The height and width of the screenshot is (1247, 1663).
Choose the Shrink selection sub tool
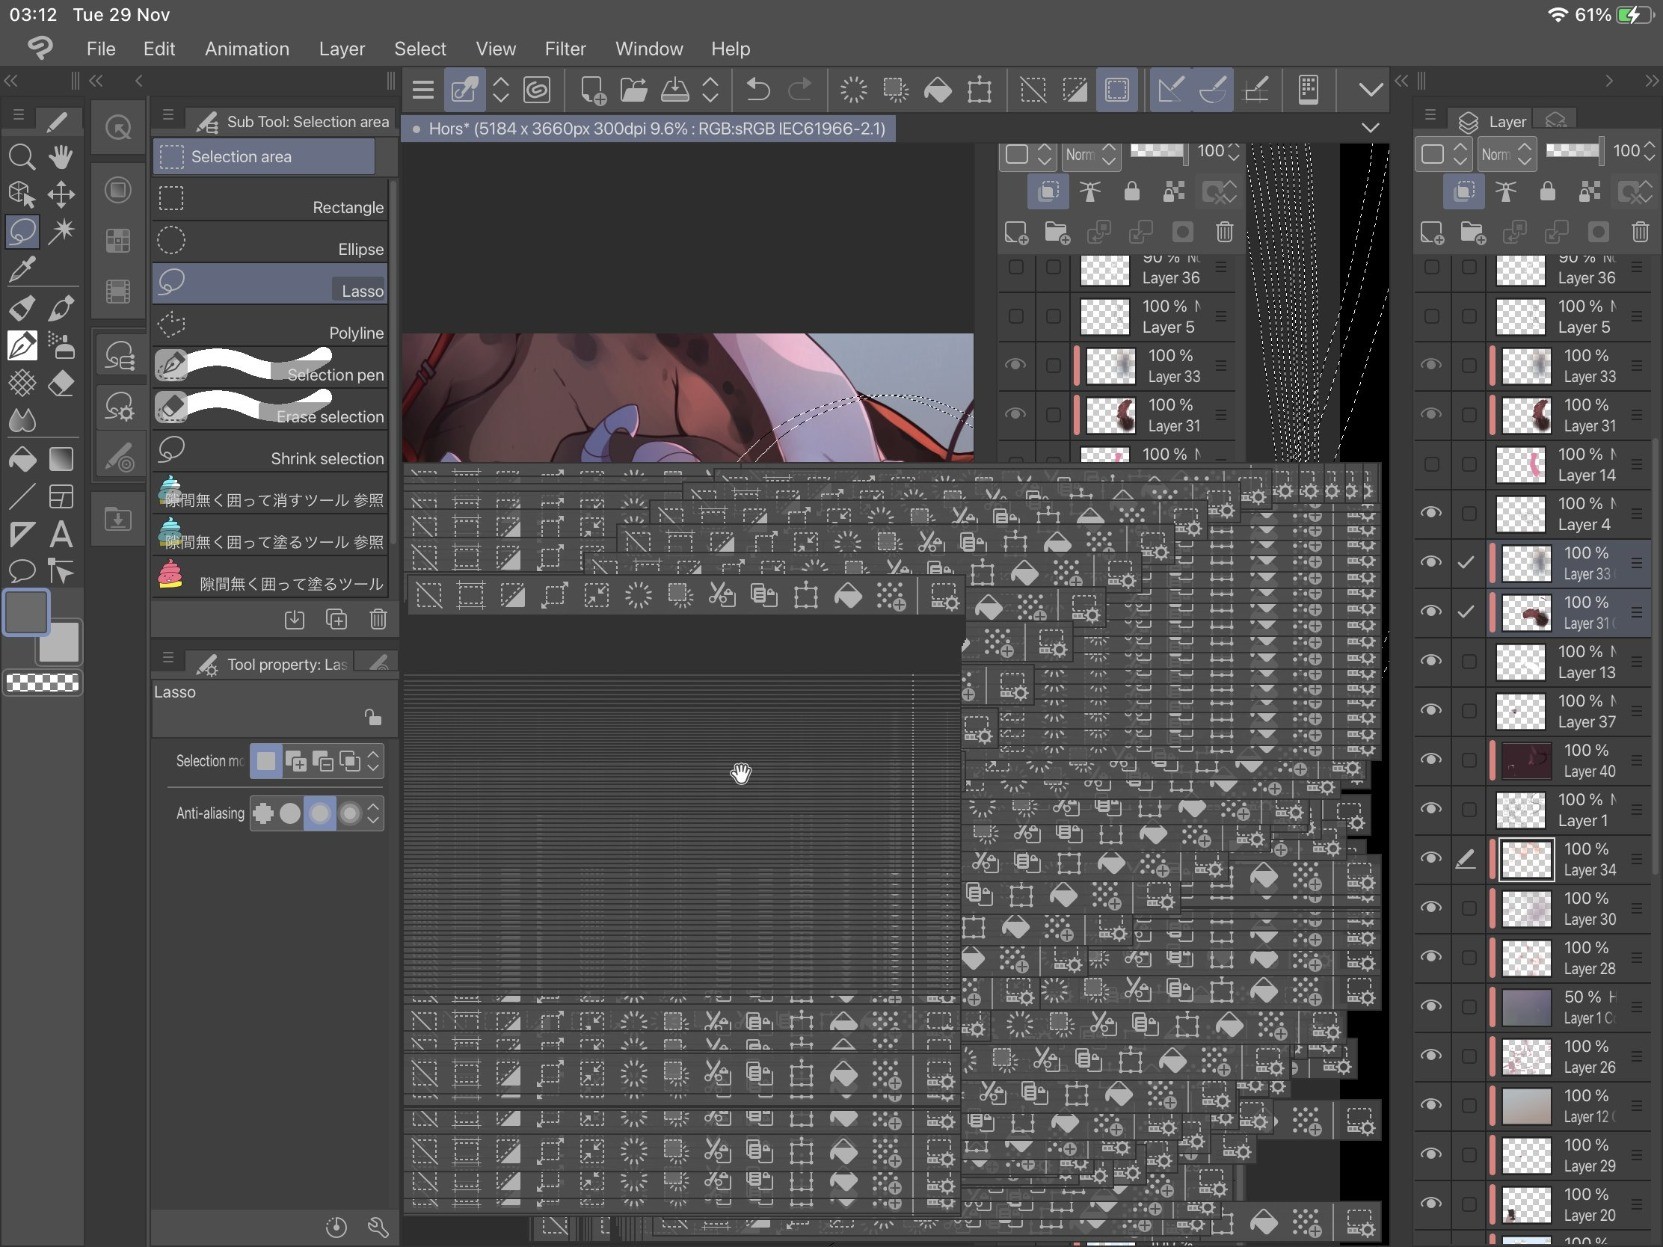coord(270,451)
